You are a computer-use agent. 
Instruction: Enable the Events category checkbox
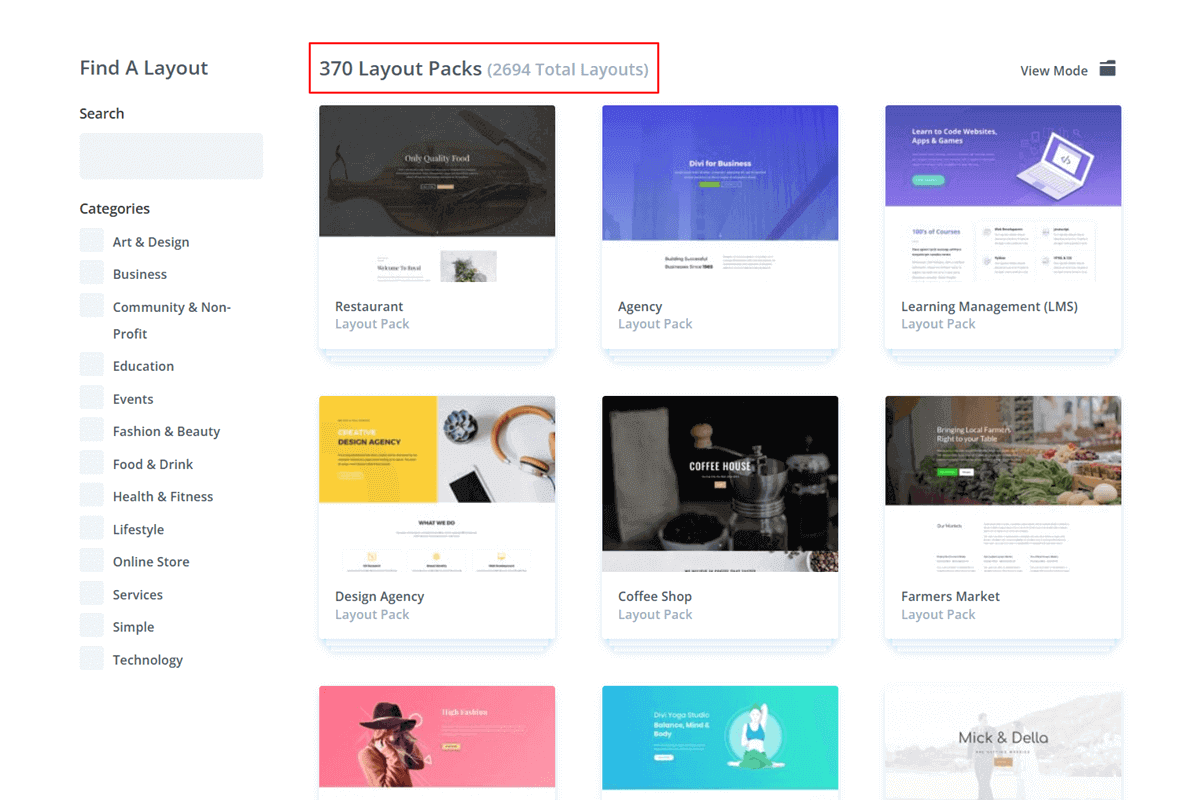coord(91,397)
